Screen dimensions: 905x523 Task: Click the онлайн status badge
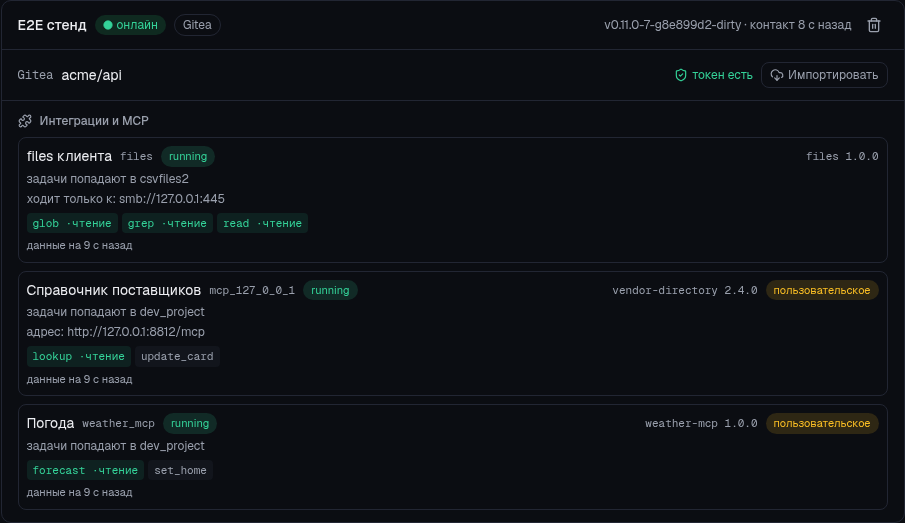coord(130,25)
